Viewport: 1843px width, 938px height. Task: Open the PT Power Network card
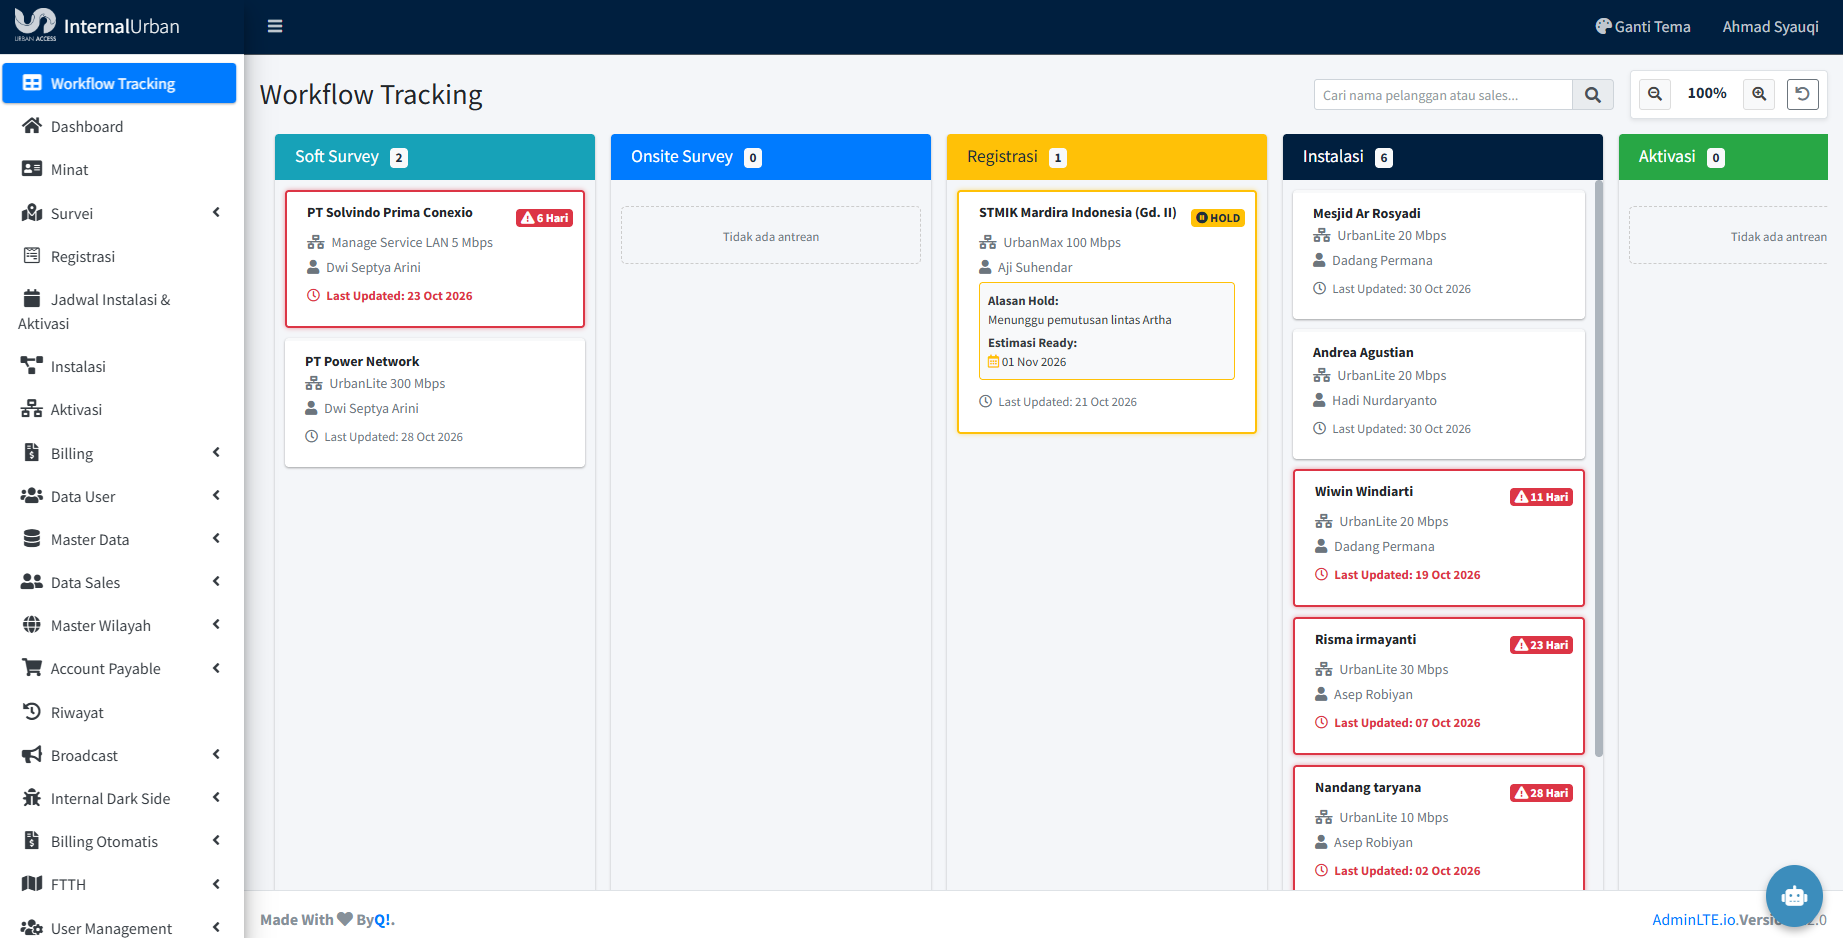[x=435, y=403]
